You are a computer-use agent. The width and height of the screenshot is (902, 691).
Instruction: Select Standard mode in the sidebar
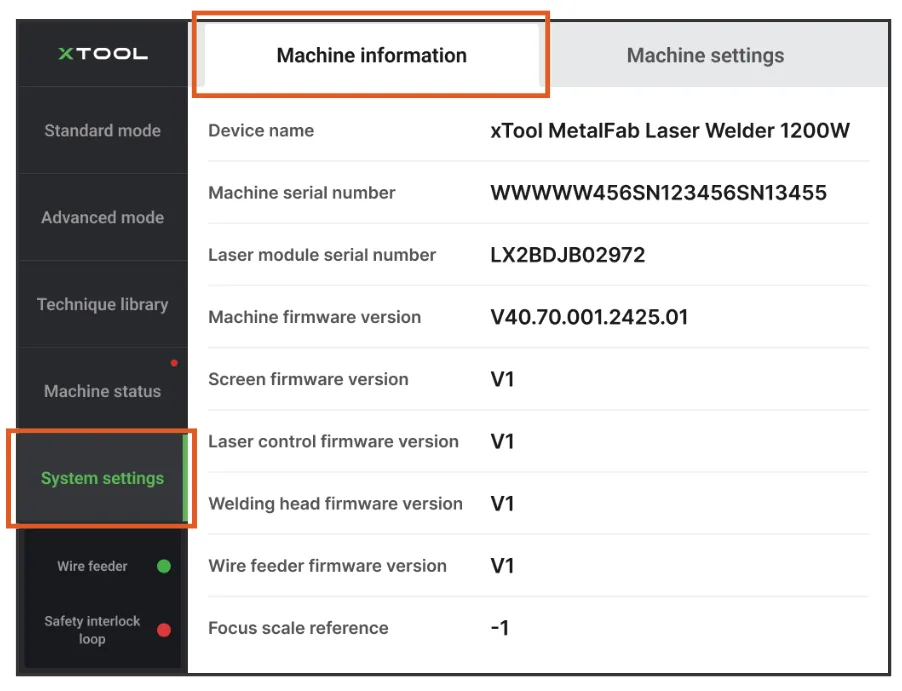tap(102, 131)
